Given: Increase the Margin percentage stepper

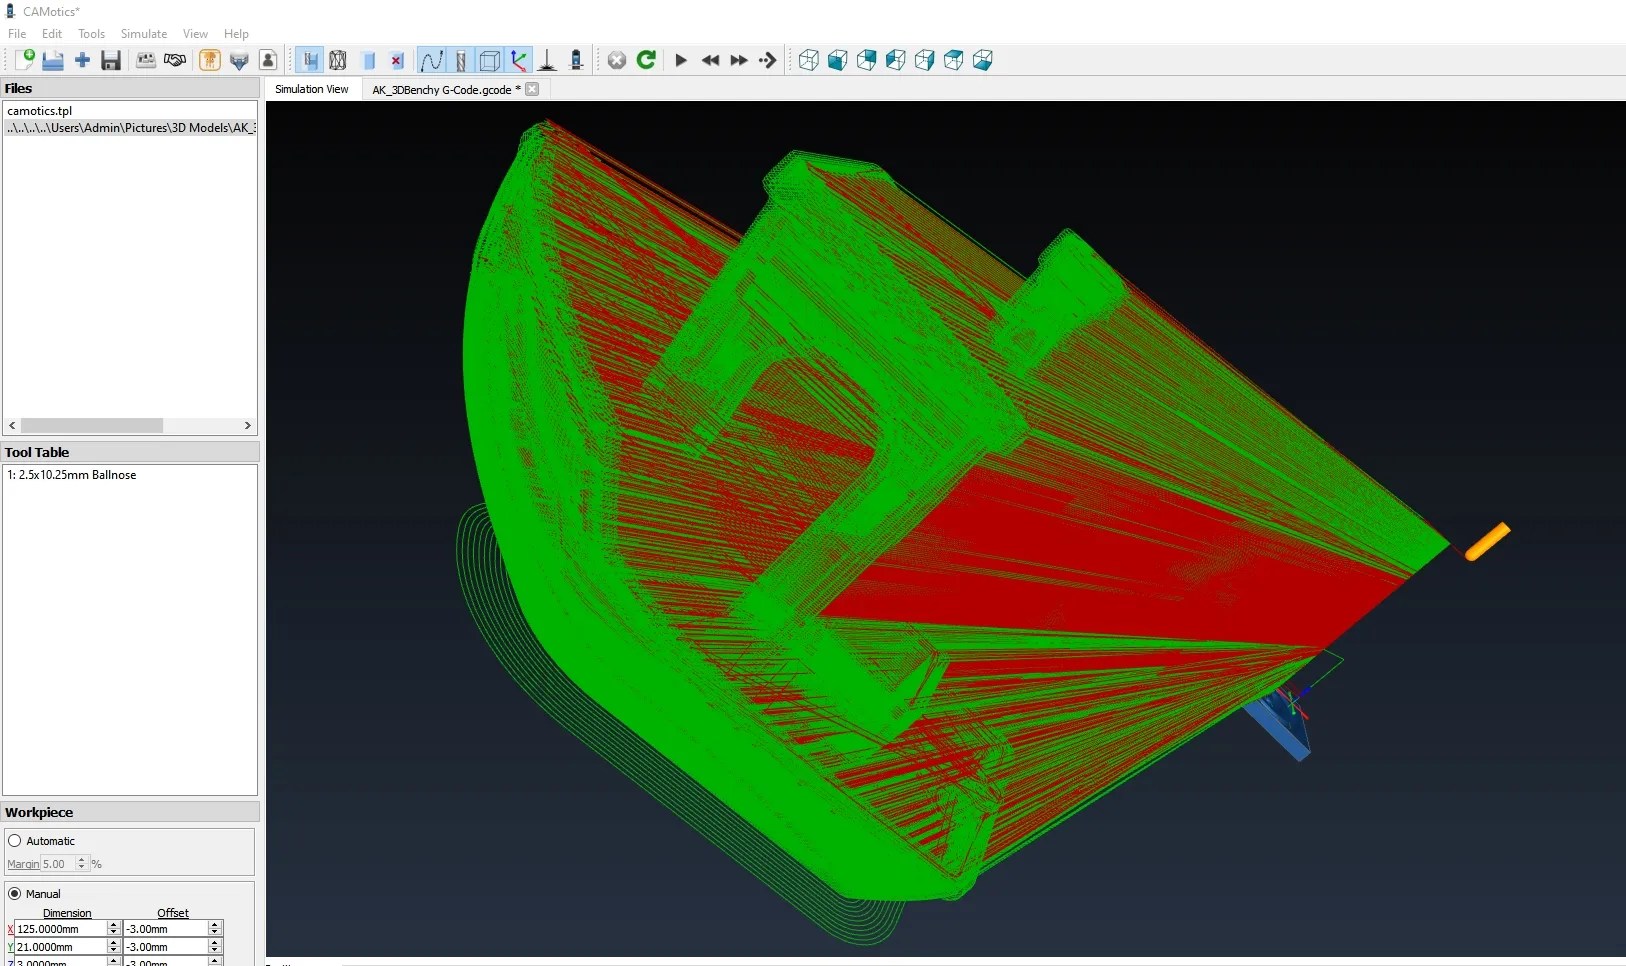Looking at the screenshot, I should [82, 860].
